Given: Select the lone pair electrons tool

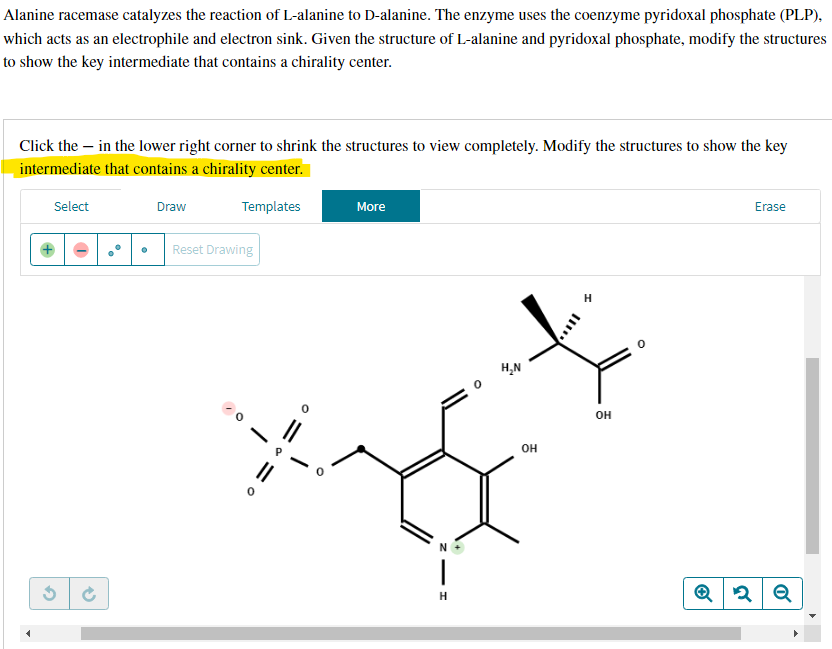Looking at the screenshot, I should [x=112, y=249].
